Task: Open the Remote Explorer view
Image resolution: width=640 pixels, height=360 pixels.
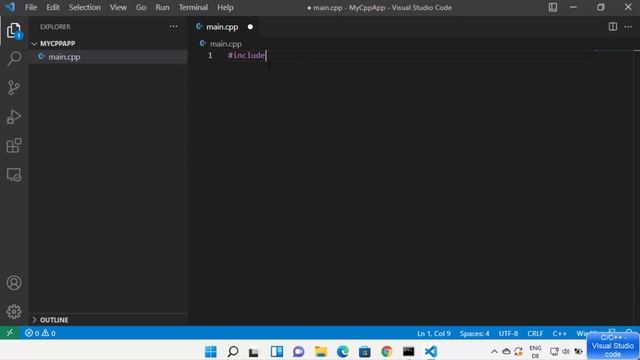Action: 14,175
